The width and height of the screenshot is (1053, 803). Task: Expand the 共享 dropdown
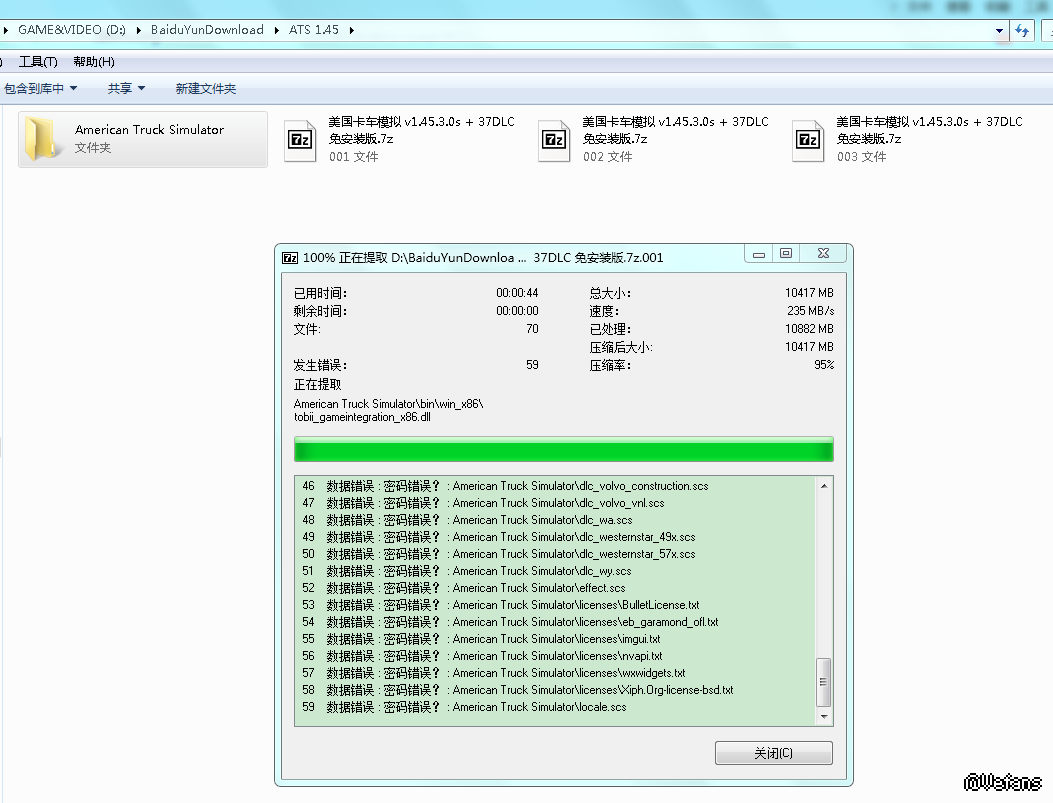click(126, 89)
